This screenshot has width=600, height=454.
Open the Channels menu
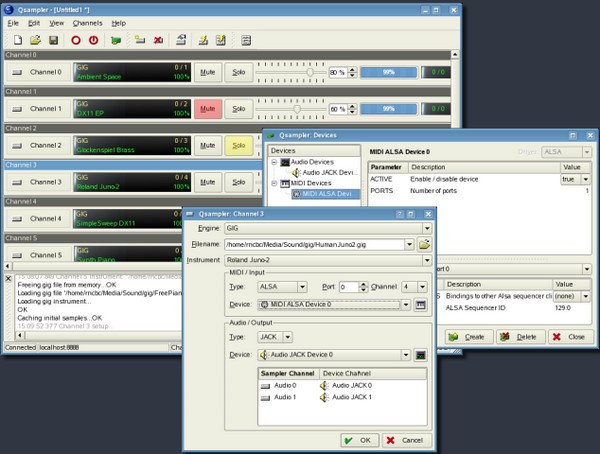88,23
